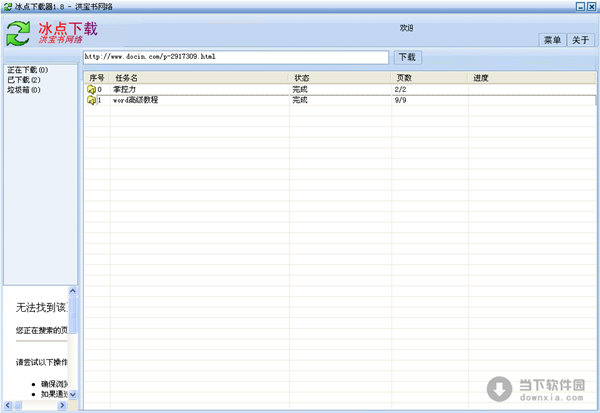Select task row 掌控力
Screen dimensions: 600x413
(340, 90)
